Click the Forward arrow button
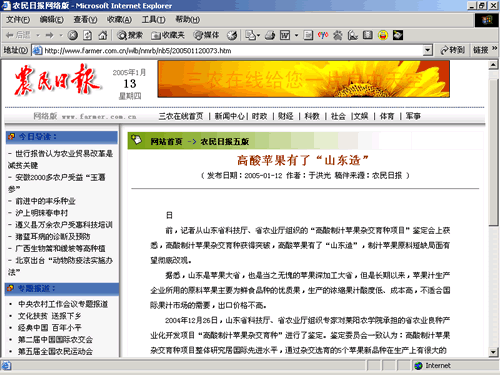This screenshot has height=375, width=500. pos(50,35)
